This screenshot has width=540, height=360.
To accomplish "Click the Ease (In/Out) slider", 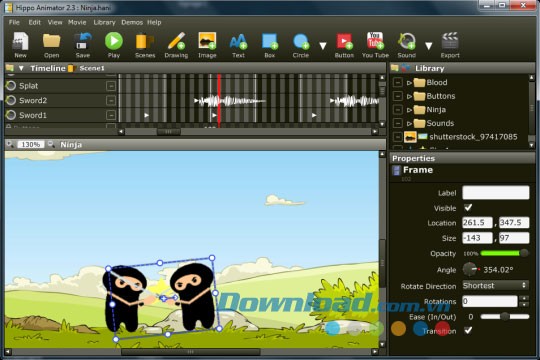I will [x=505, y=316].
